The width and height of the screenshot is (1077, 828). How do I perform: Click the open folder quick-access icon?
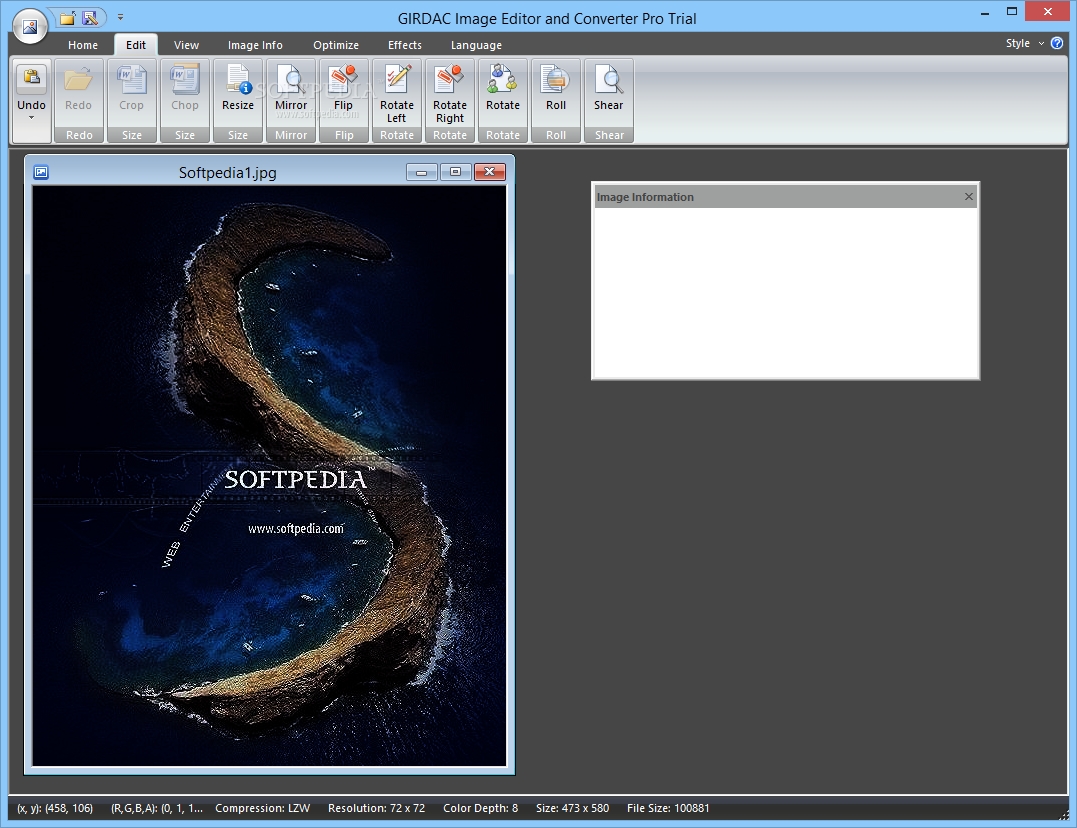67,18
